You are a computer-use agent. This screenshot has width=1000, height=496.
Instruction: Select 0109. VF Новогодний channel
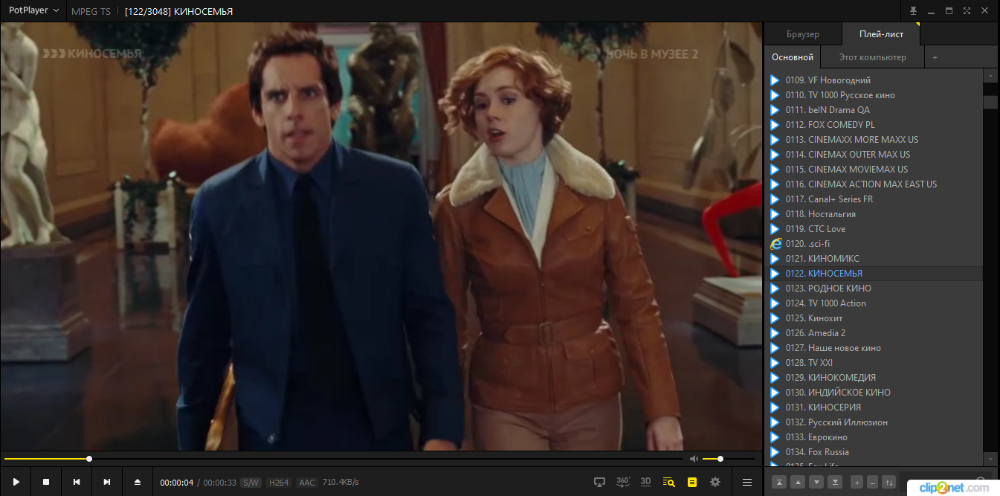(873, 80)
